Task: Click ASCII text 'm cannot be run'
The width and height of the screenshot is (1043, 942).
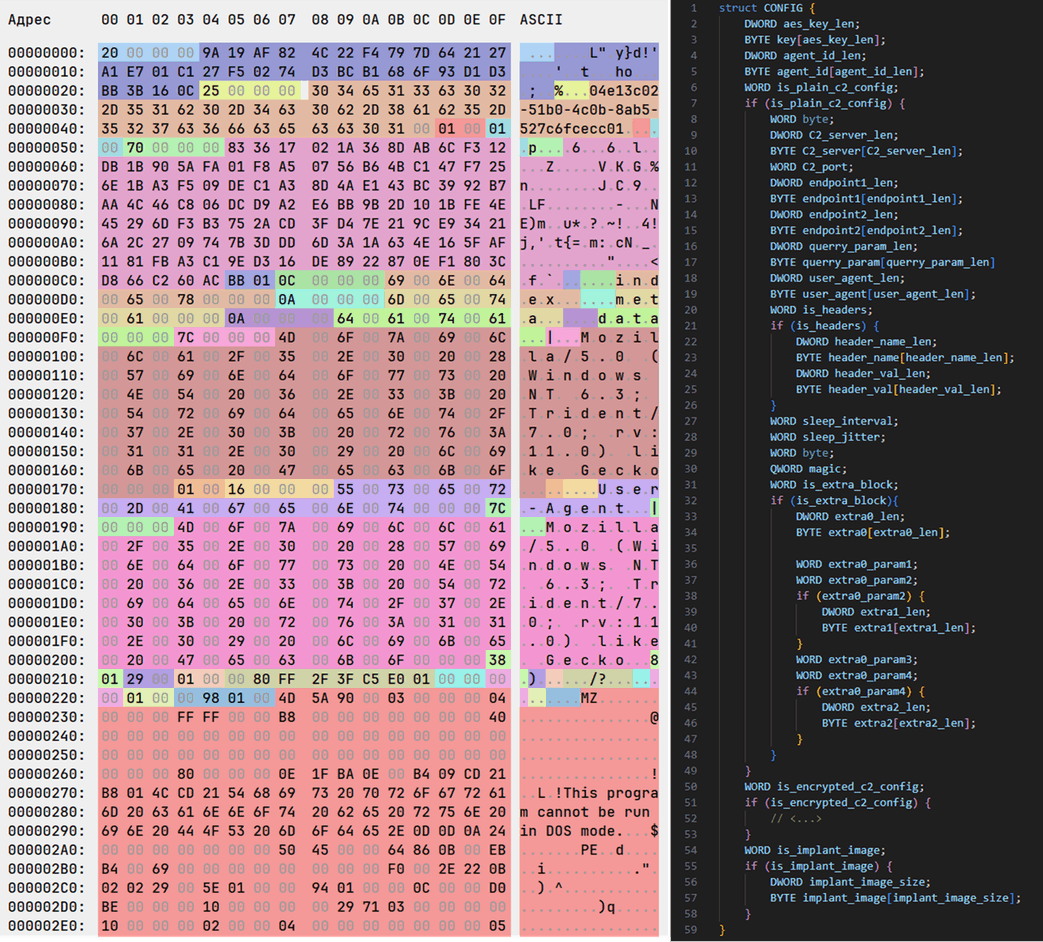Action: [585, 812]
